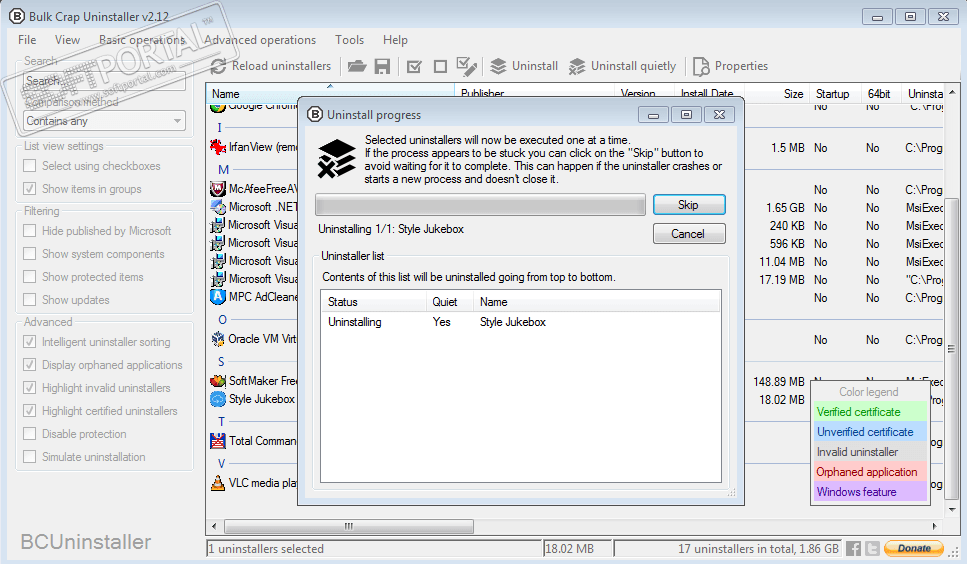967x564 pixels.
Task: Click the Donate button
Action: tap(914, 548)
